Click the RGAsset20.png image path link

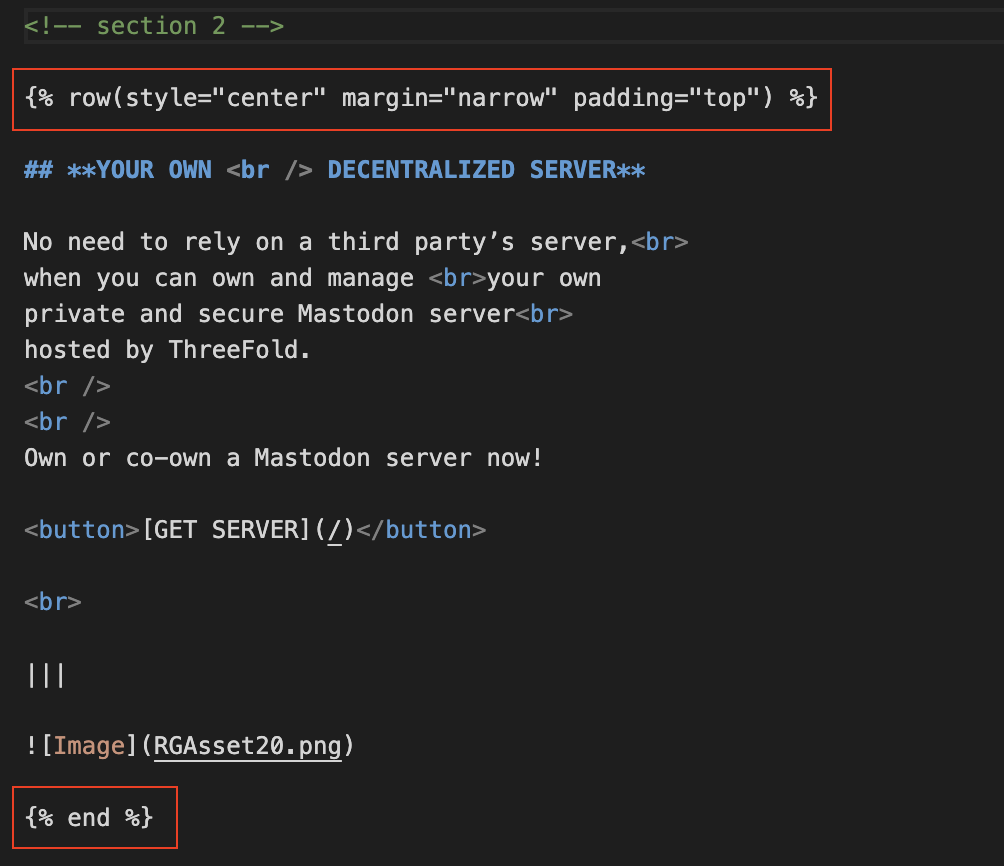[248, 746]
